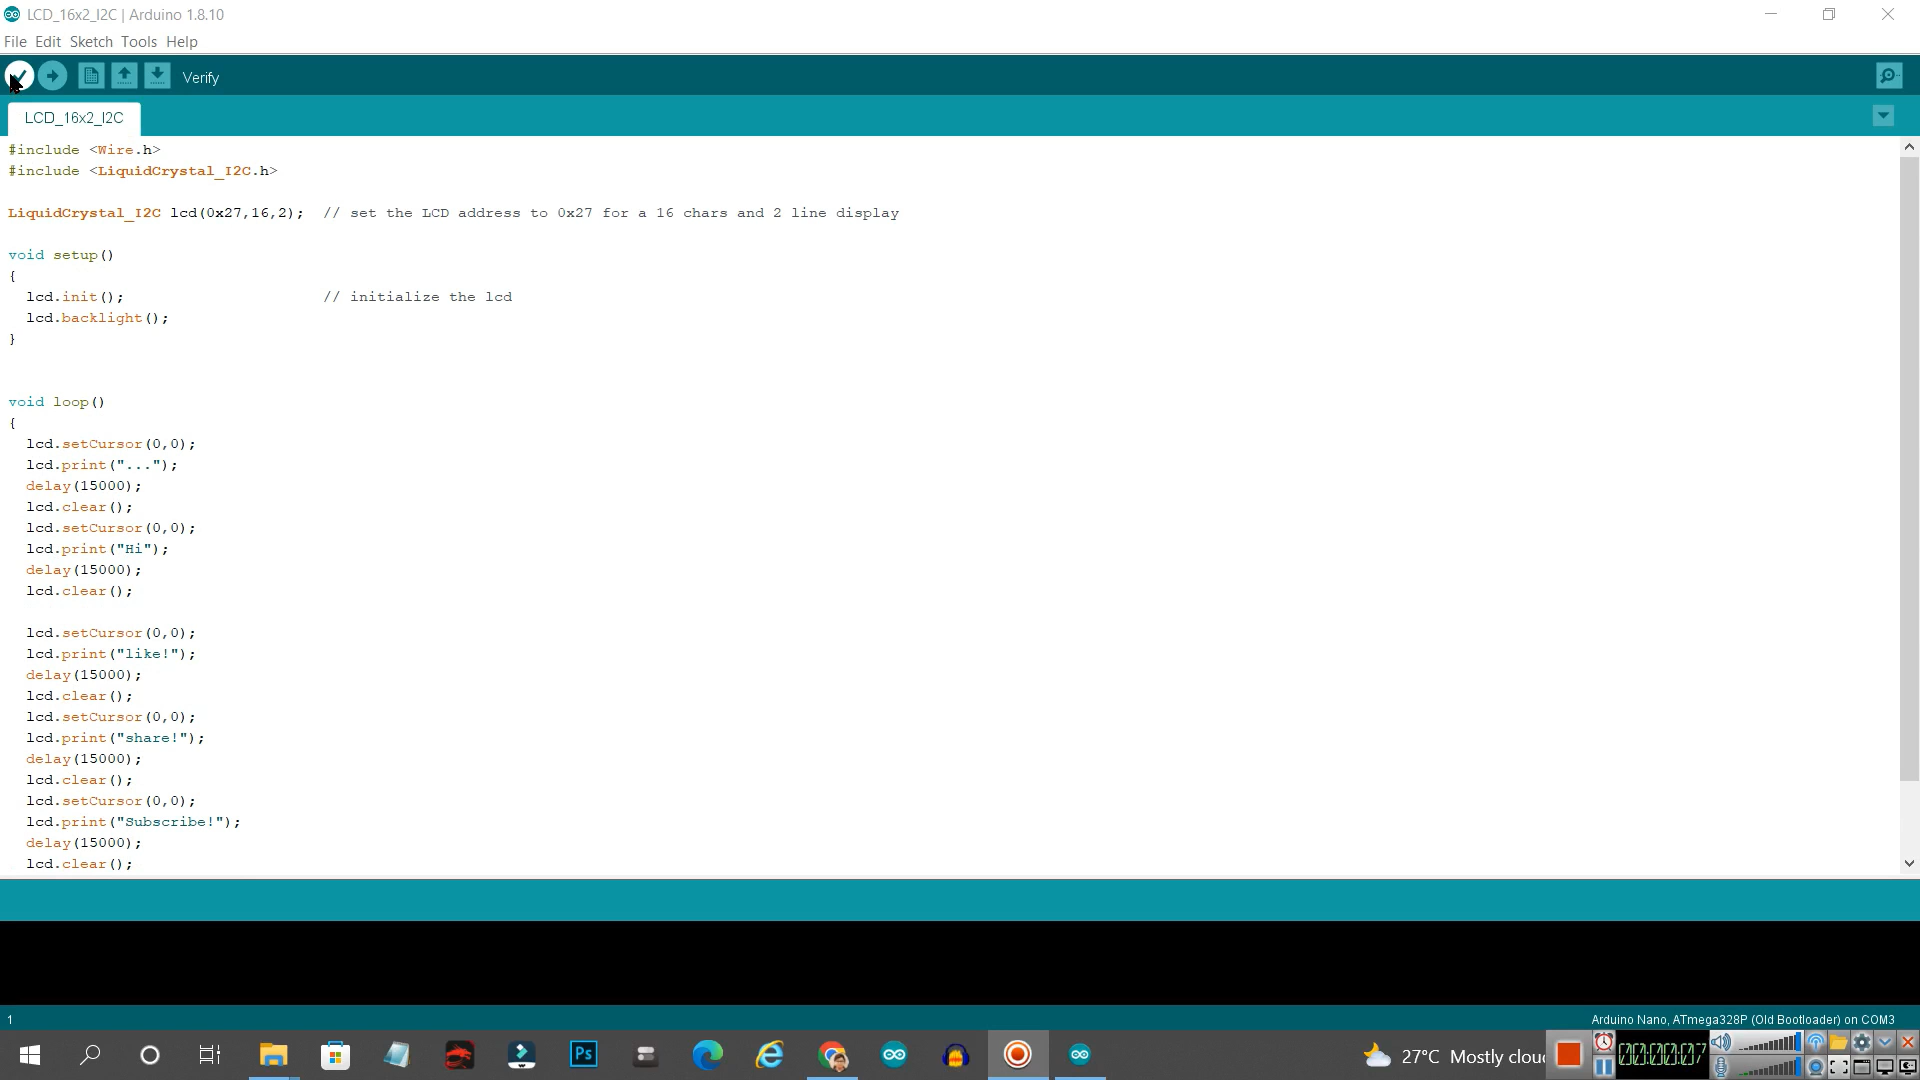Open the Tools menu

point(138,41)
